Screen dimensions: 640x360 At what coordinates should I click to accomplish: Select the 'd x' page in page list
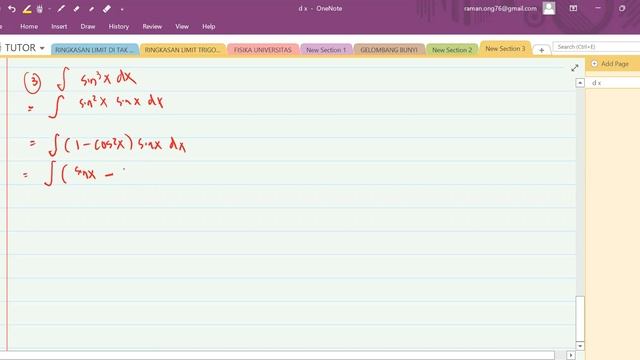(613, 83)
